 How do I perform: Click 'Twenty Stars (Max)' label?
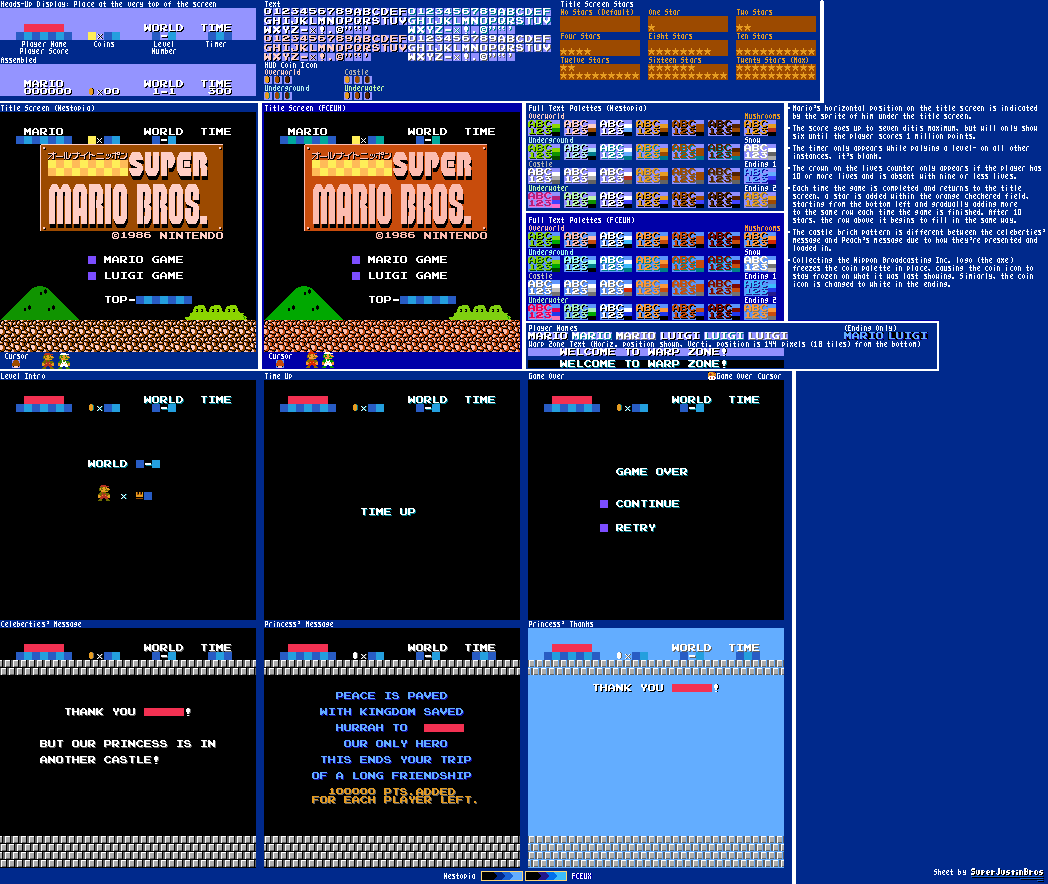click(773, 60)
